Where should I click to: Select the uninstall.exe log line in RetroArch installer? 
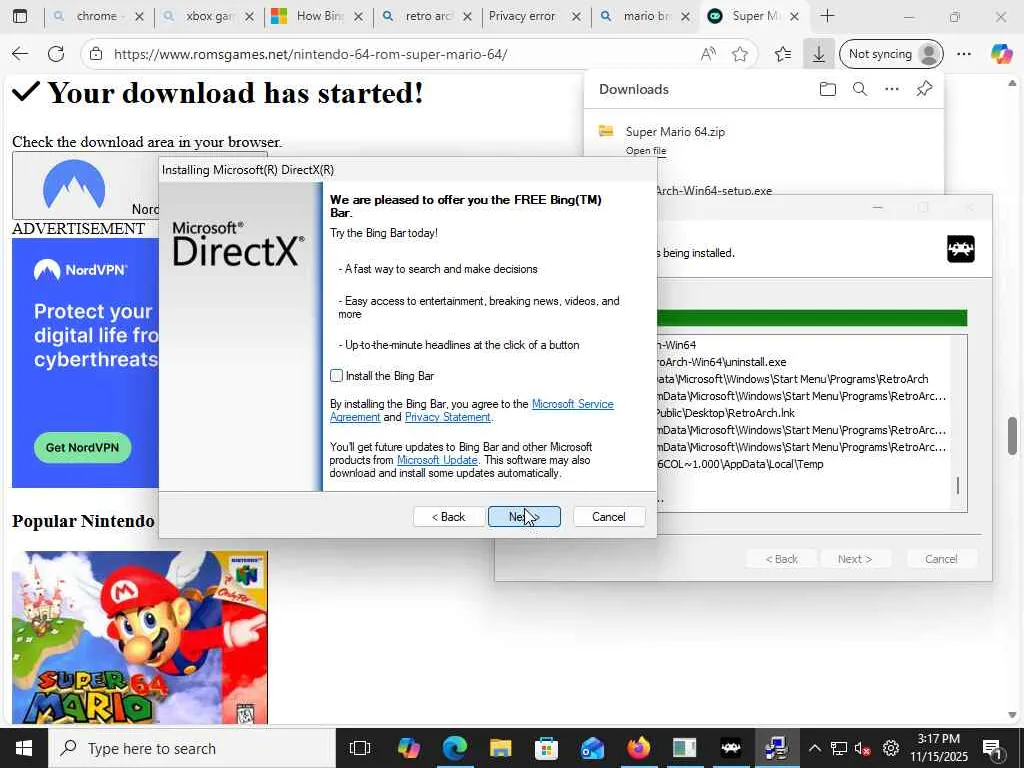(722, 362)
